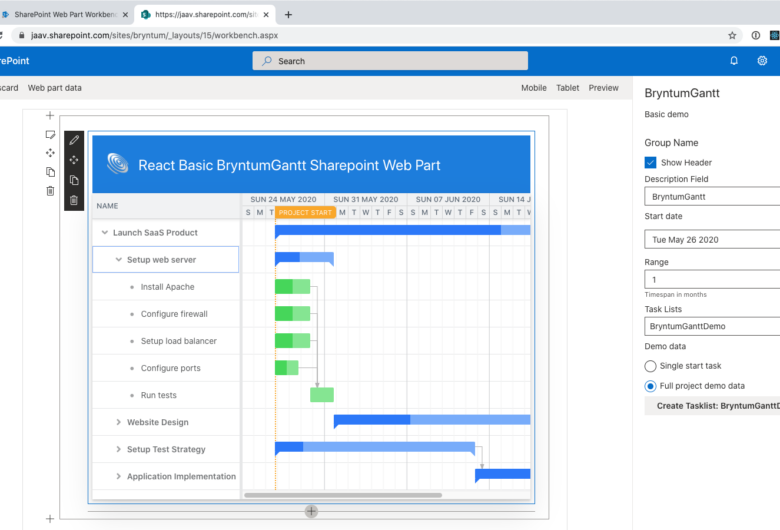Bookmark this page with the star icon
780x530 pixels.
pos(732,35)
